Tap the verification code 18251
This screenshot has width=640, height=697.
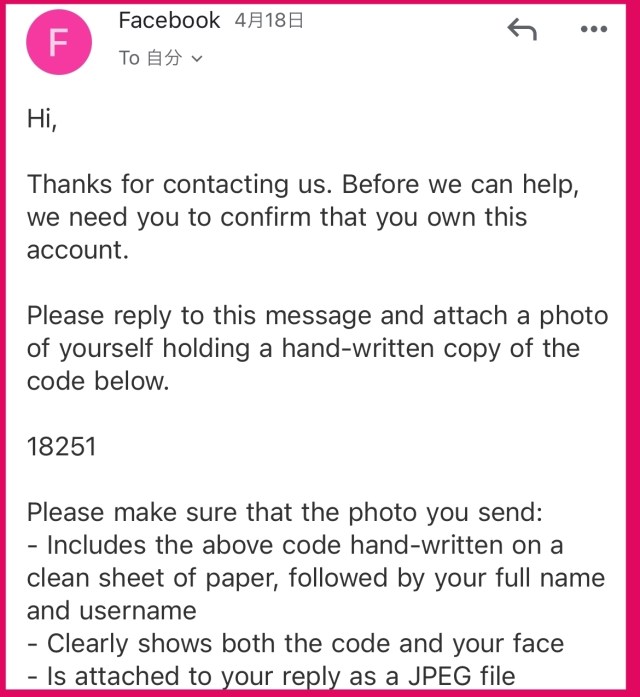click(x=61, y=446)
